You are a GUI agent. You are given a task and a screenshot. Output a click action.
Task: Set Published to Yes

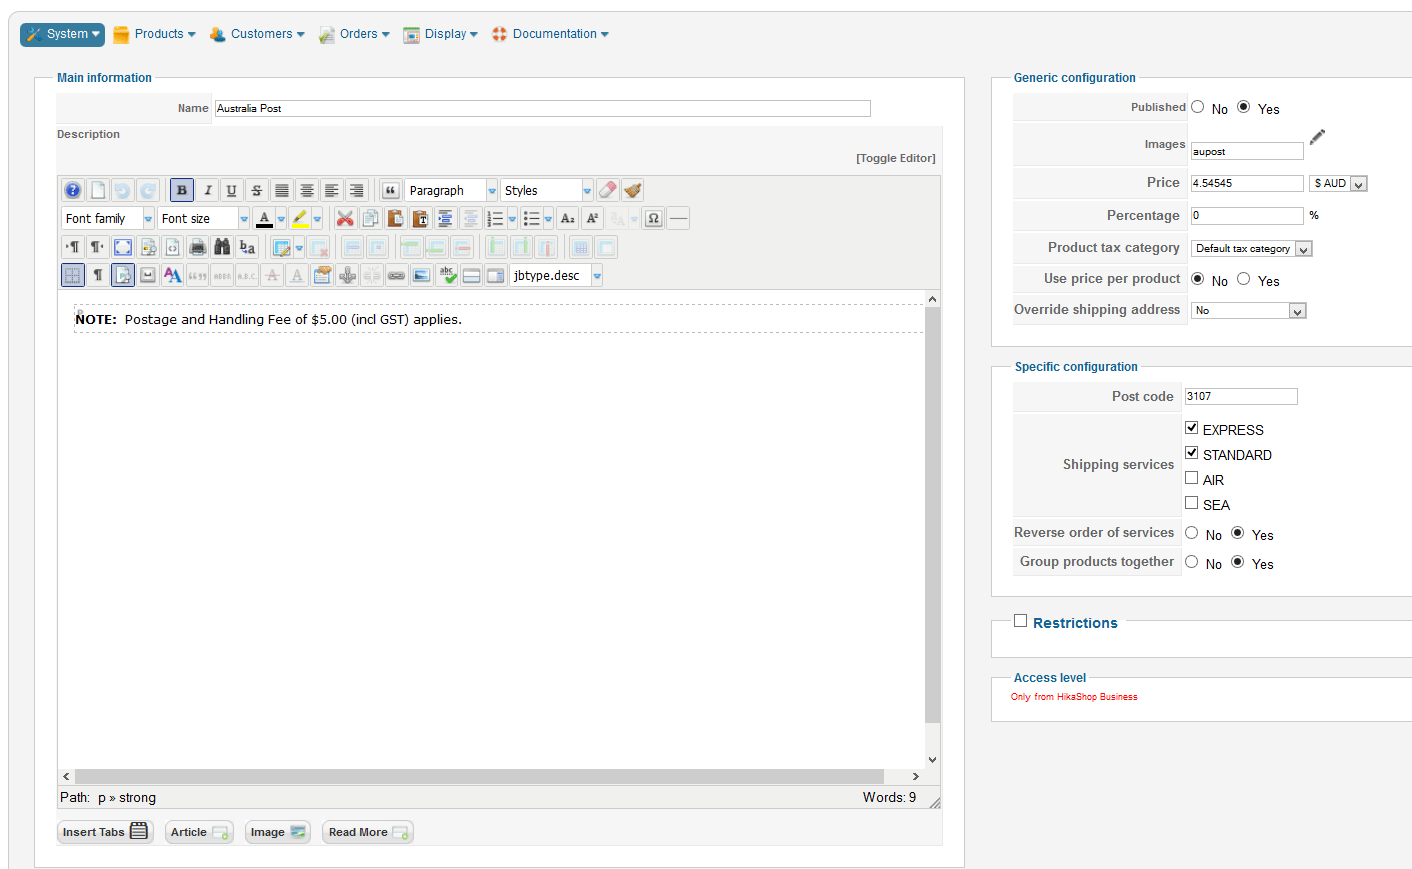(x=1244, y=107)
